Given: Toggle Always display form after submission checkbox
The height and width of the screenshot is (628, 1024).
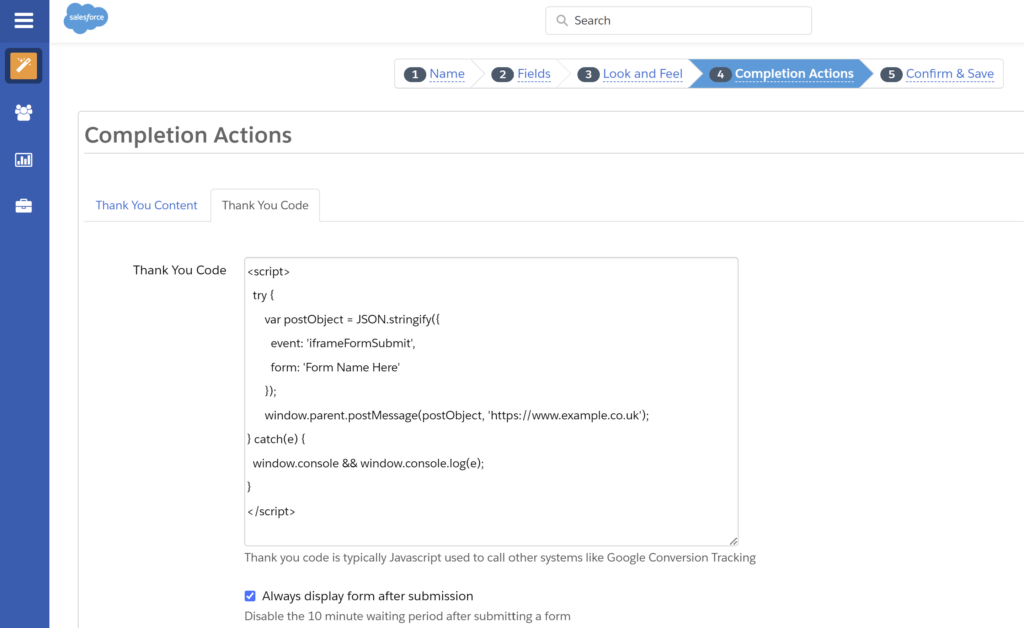Looking at the screenshot, I should pyautogui.click(x=250, y=596).
